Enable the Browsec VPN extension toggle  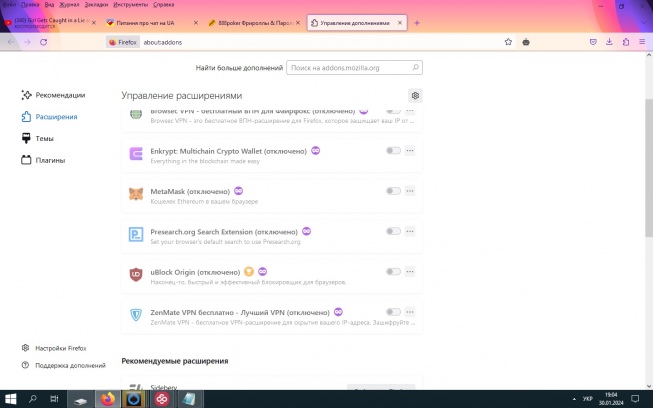393,111
